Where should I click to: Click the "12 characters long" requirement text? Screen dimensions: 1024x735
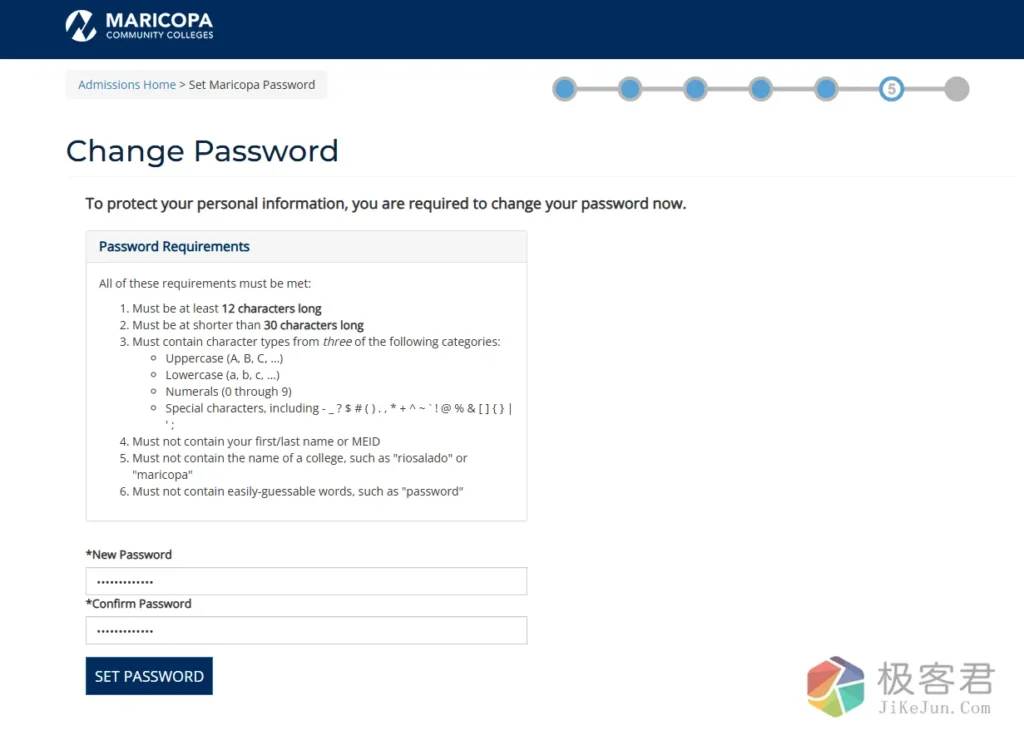[272, 309]
